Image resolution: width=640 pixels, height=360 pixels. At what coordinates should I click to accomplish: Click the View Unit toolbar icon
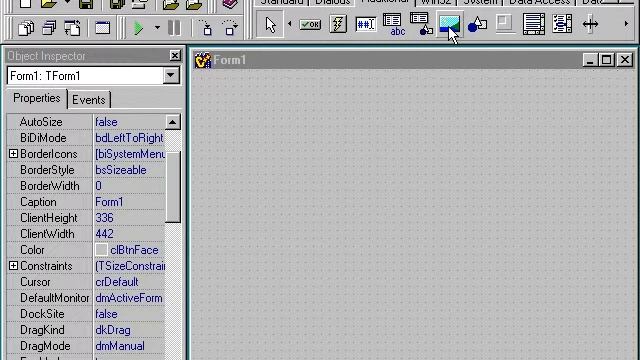[26, 29]
